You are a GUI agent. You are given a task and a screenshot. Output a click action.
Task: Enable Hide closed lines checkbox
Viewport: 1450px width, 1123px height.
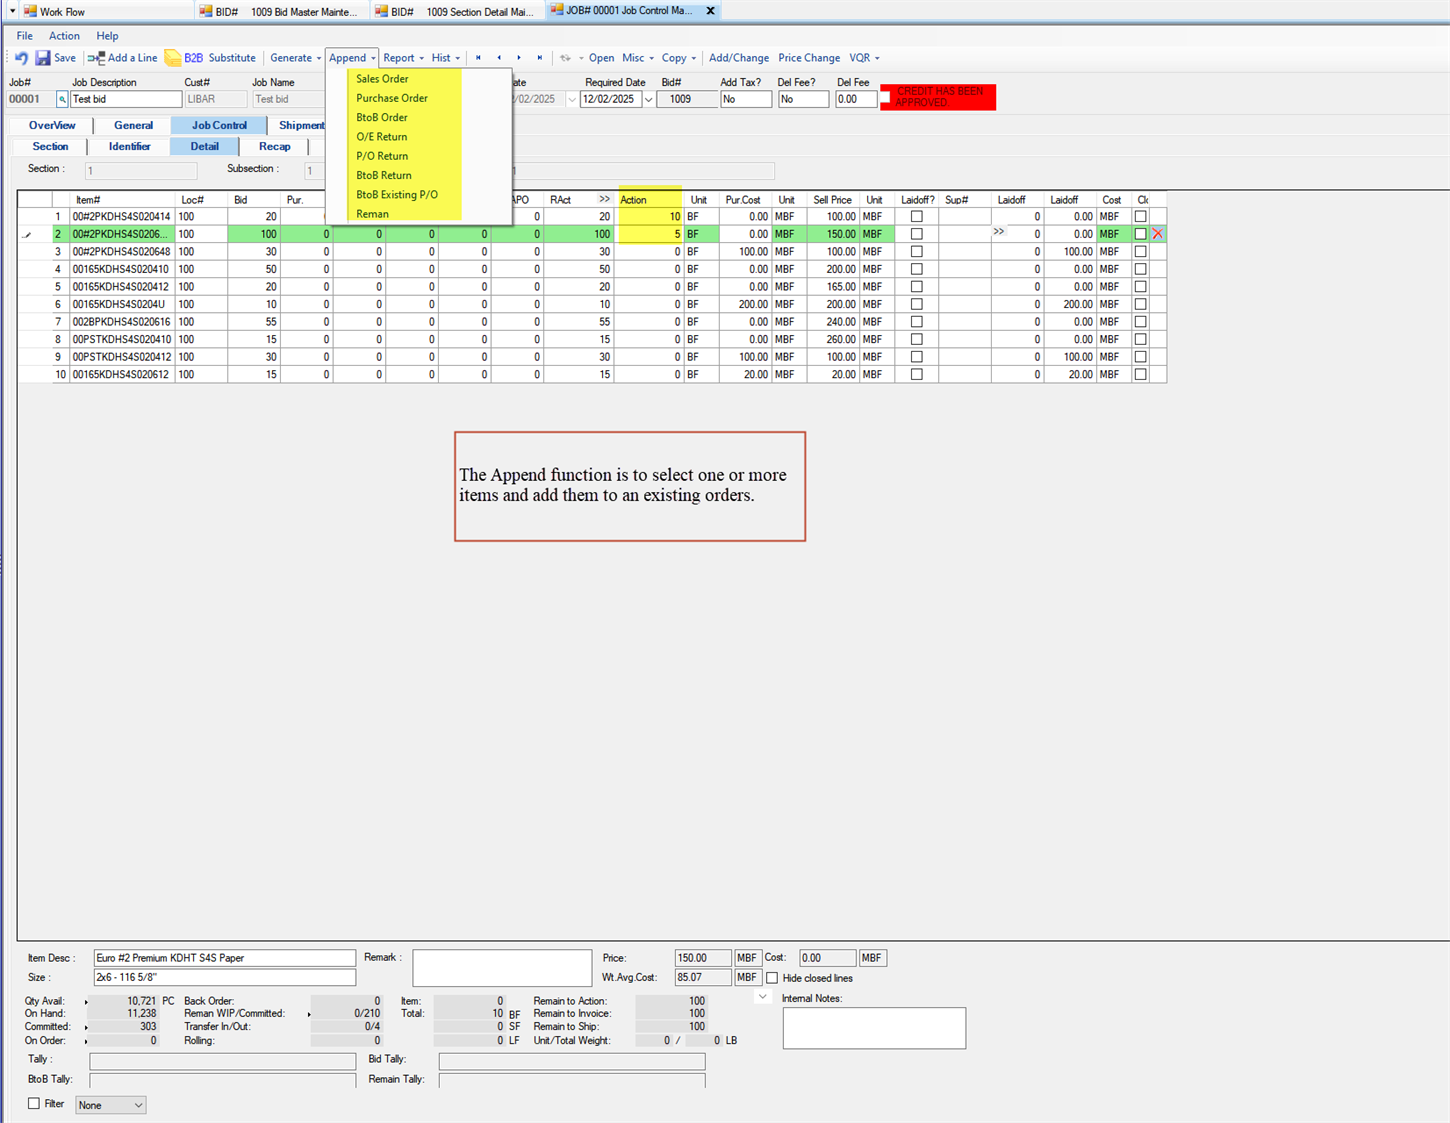[x=772, y=978]
